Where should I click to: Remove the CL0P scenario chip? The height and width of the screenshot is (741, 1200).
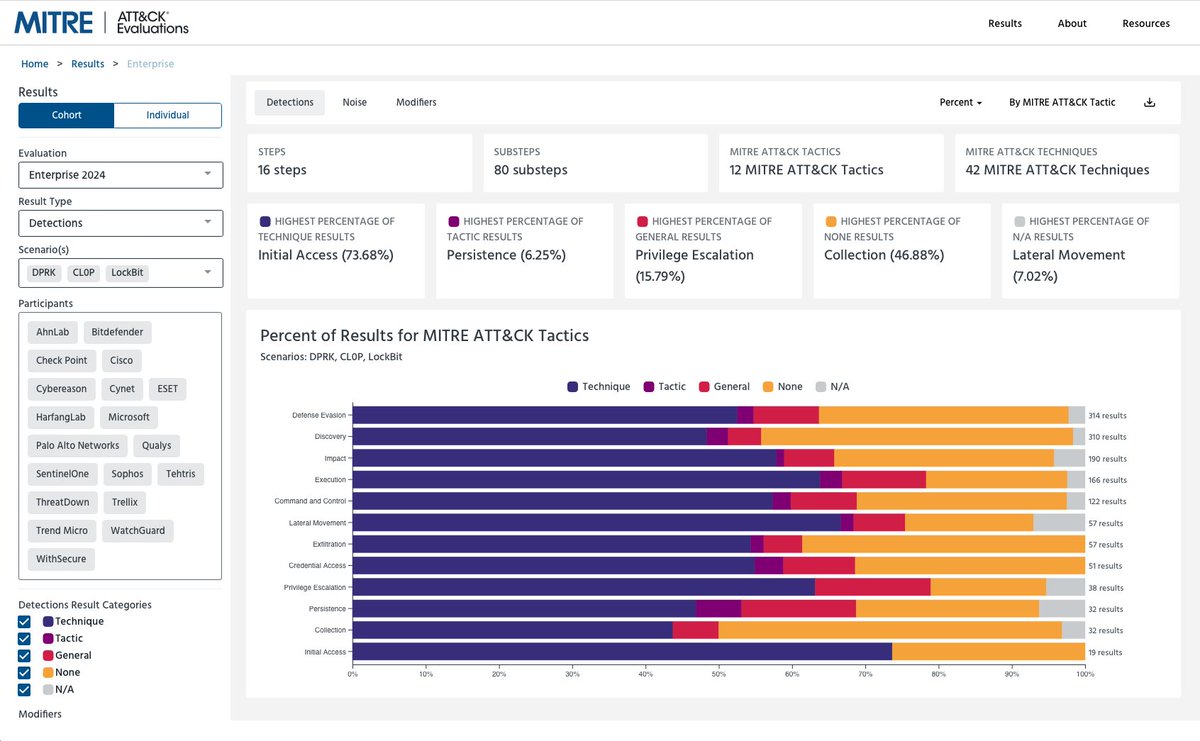pos(84,272)
